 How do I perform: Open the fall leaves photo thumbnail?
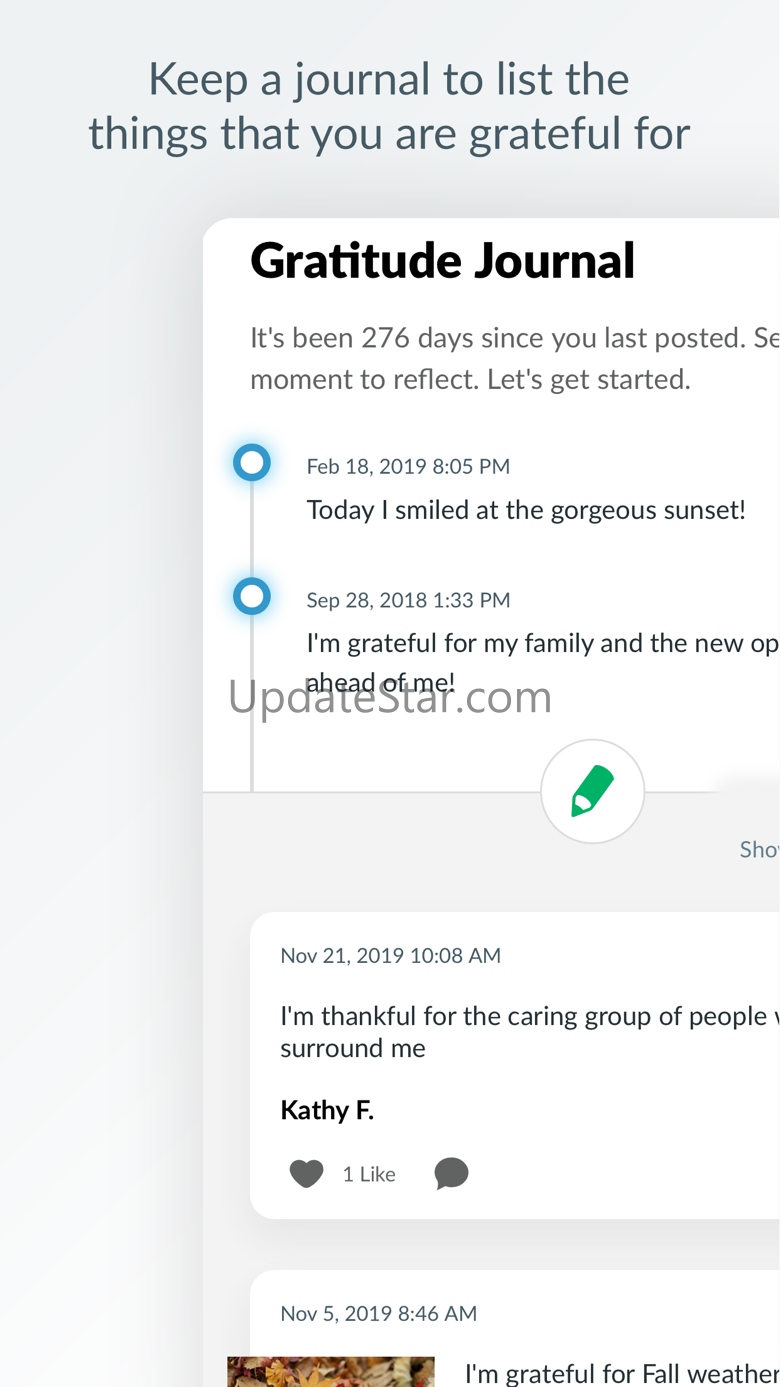(331, 1372)
